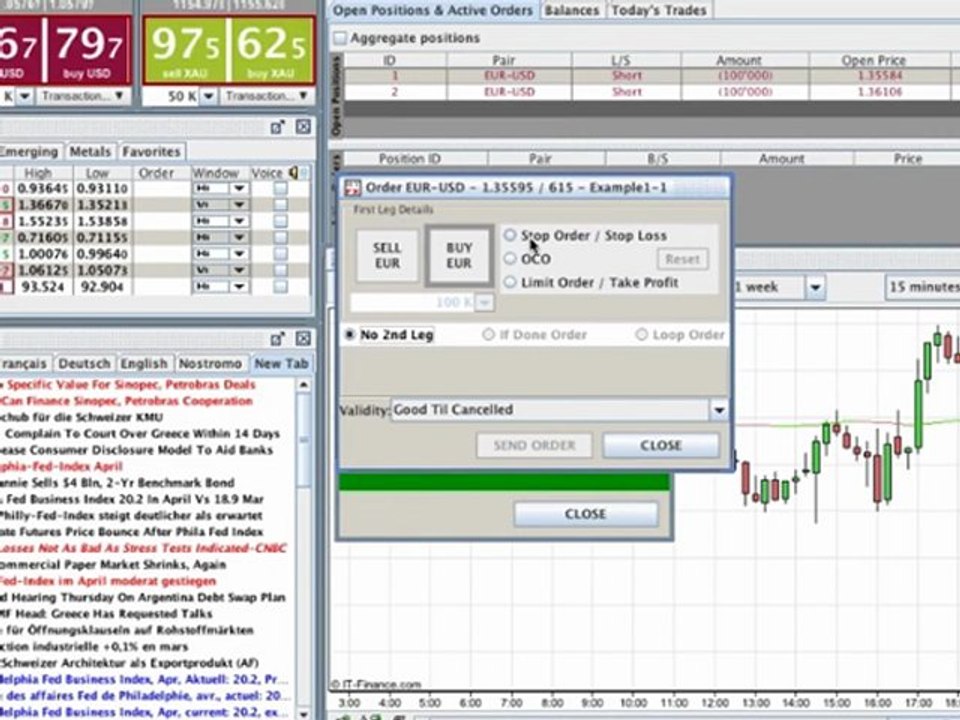
Task: Click the sell XAU price tile
Action: 184,50
